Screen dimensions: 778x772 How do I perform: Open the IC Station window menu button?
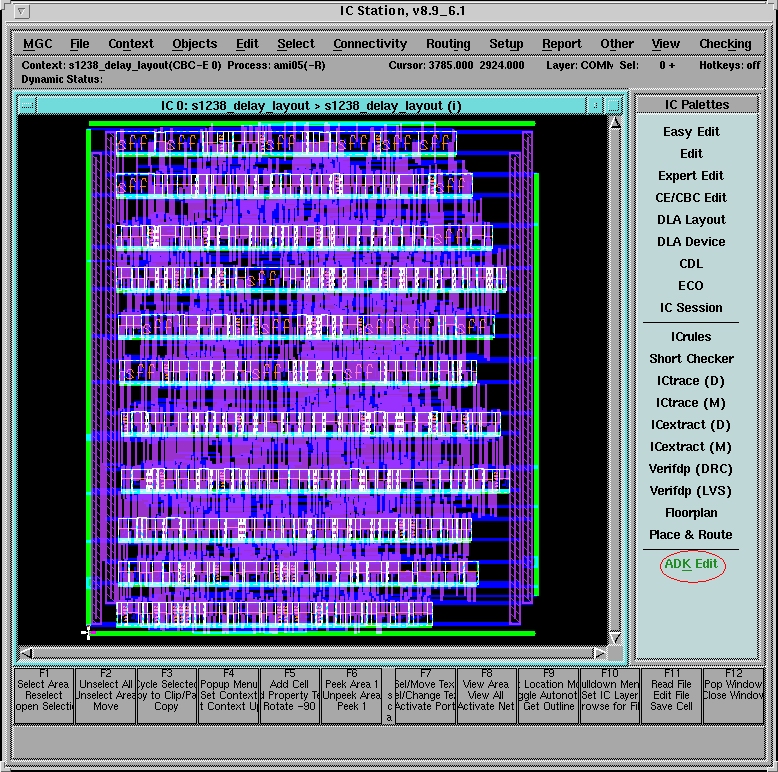pyautogui.click(x=23, y=12)
